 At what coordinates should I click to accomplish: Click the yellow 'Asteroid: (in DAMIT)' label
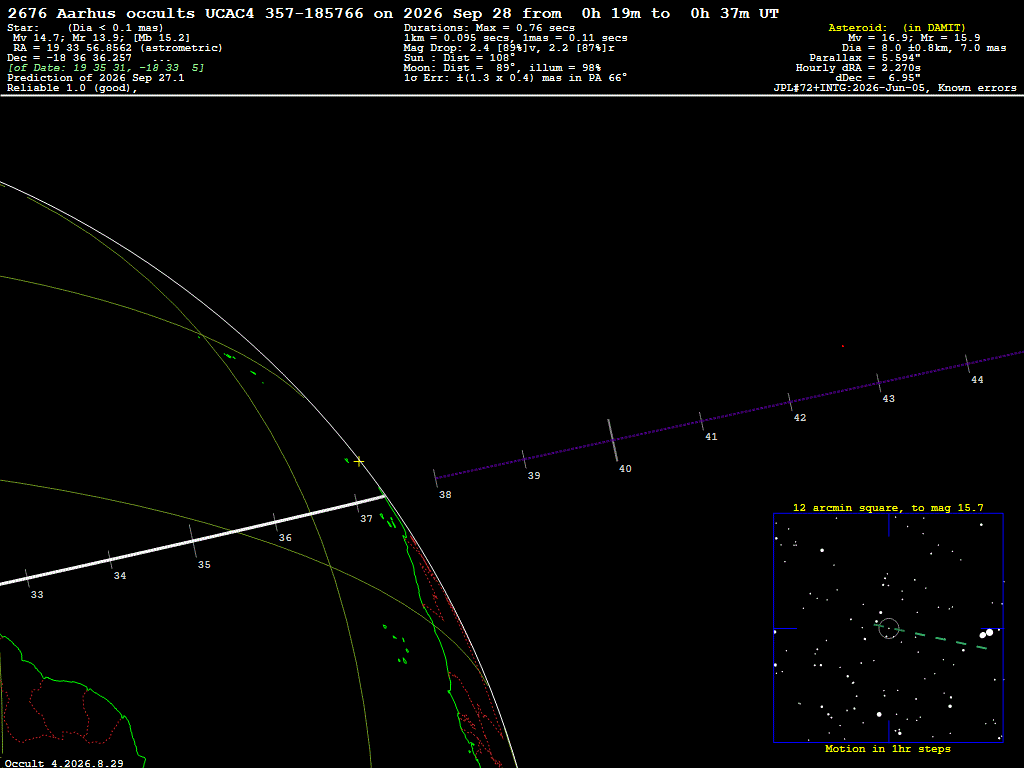(x=897, y=28)
